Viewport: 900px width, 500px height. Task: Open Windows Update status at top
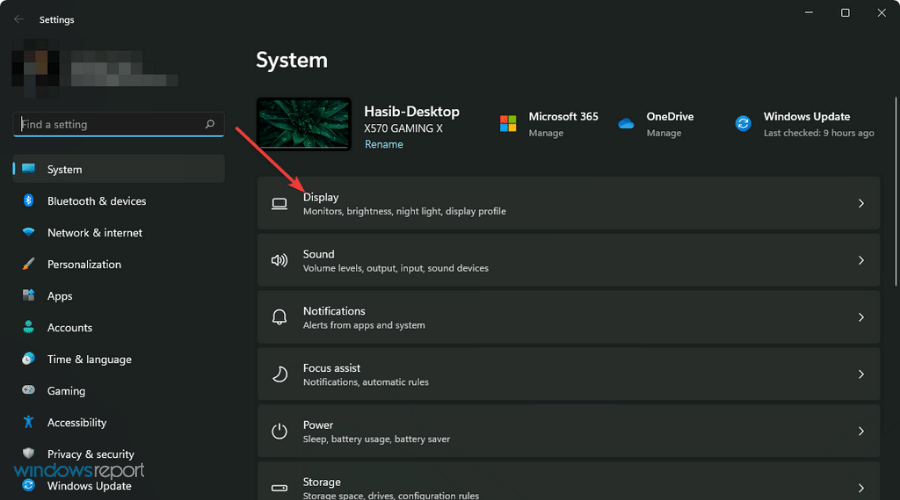click(805, 124)
